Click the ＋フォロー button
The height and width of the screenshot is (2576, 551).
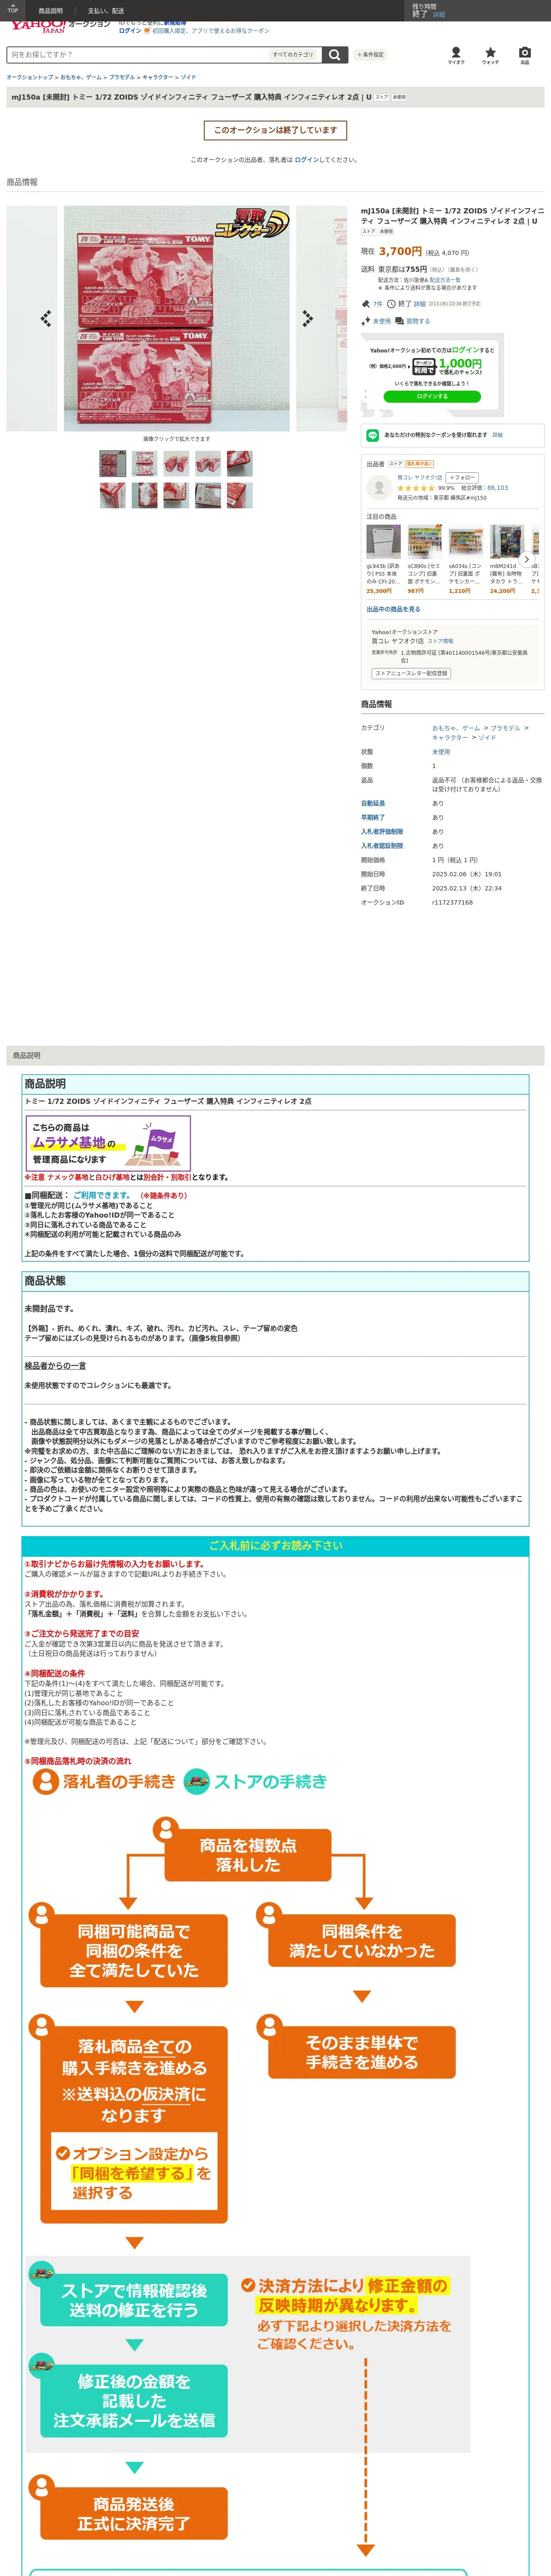(462, 478)
